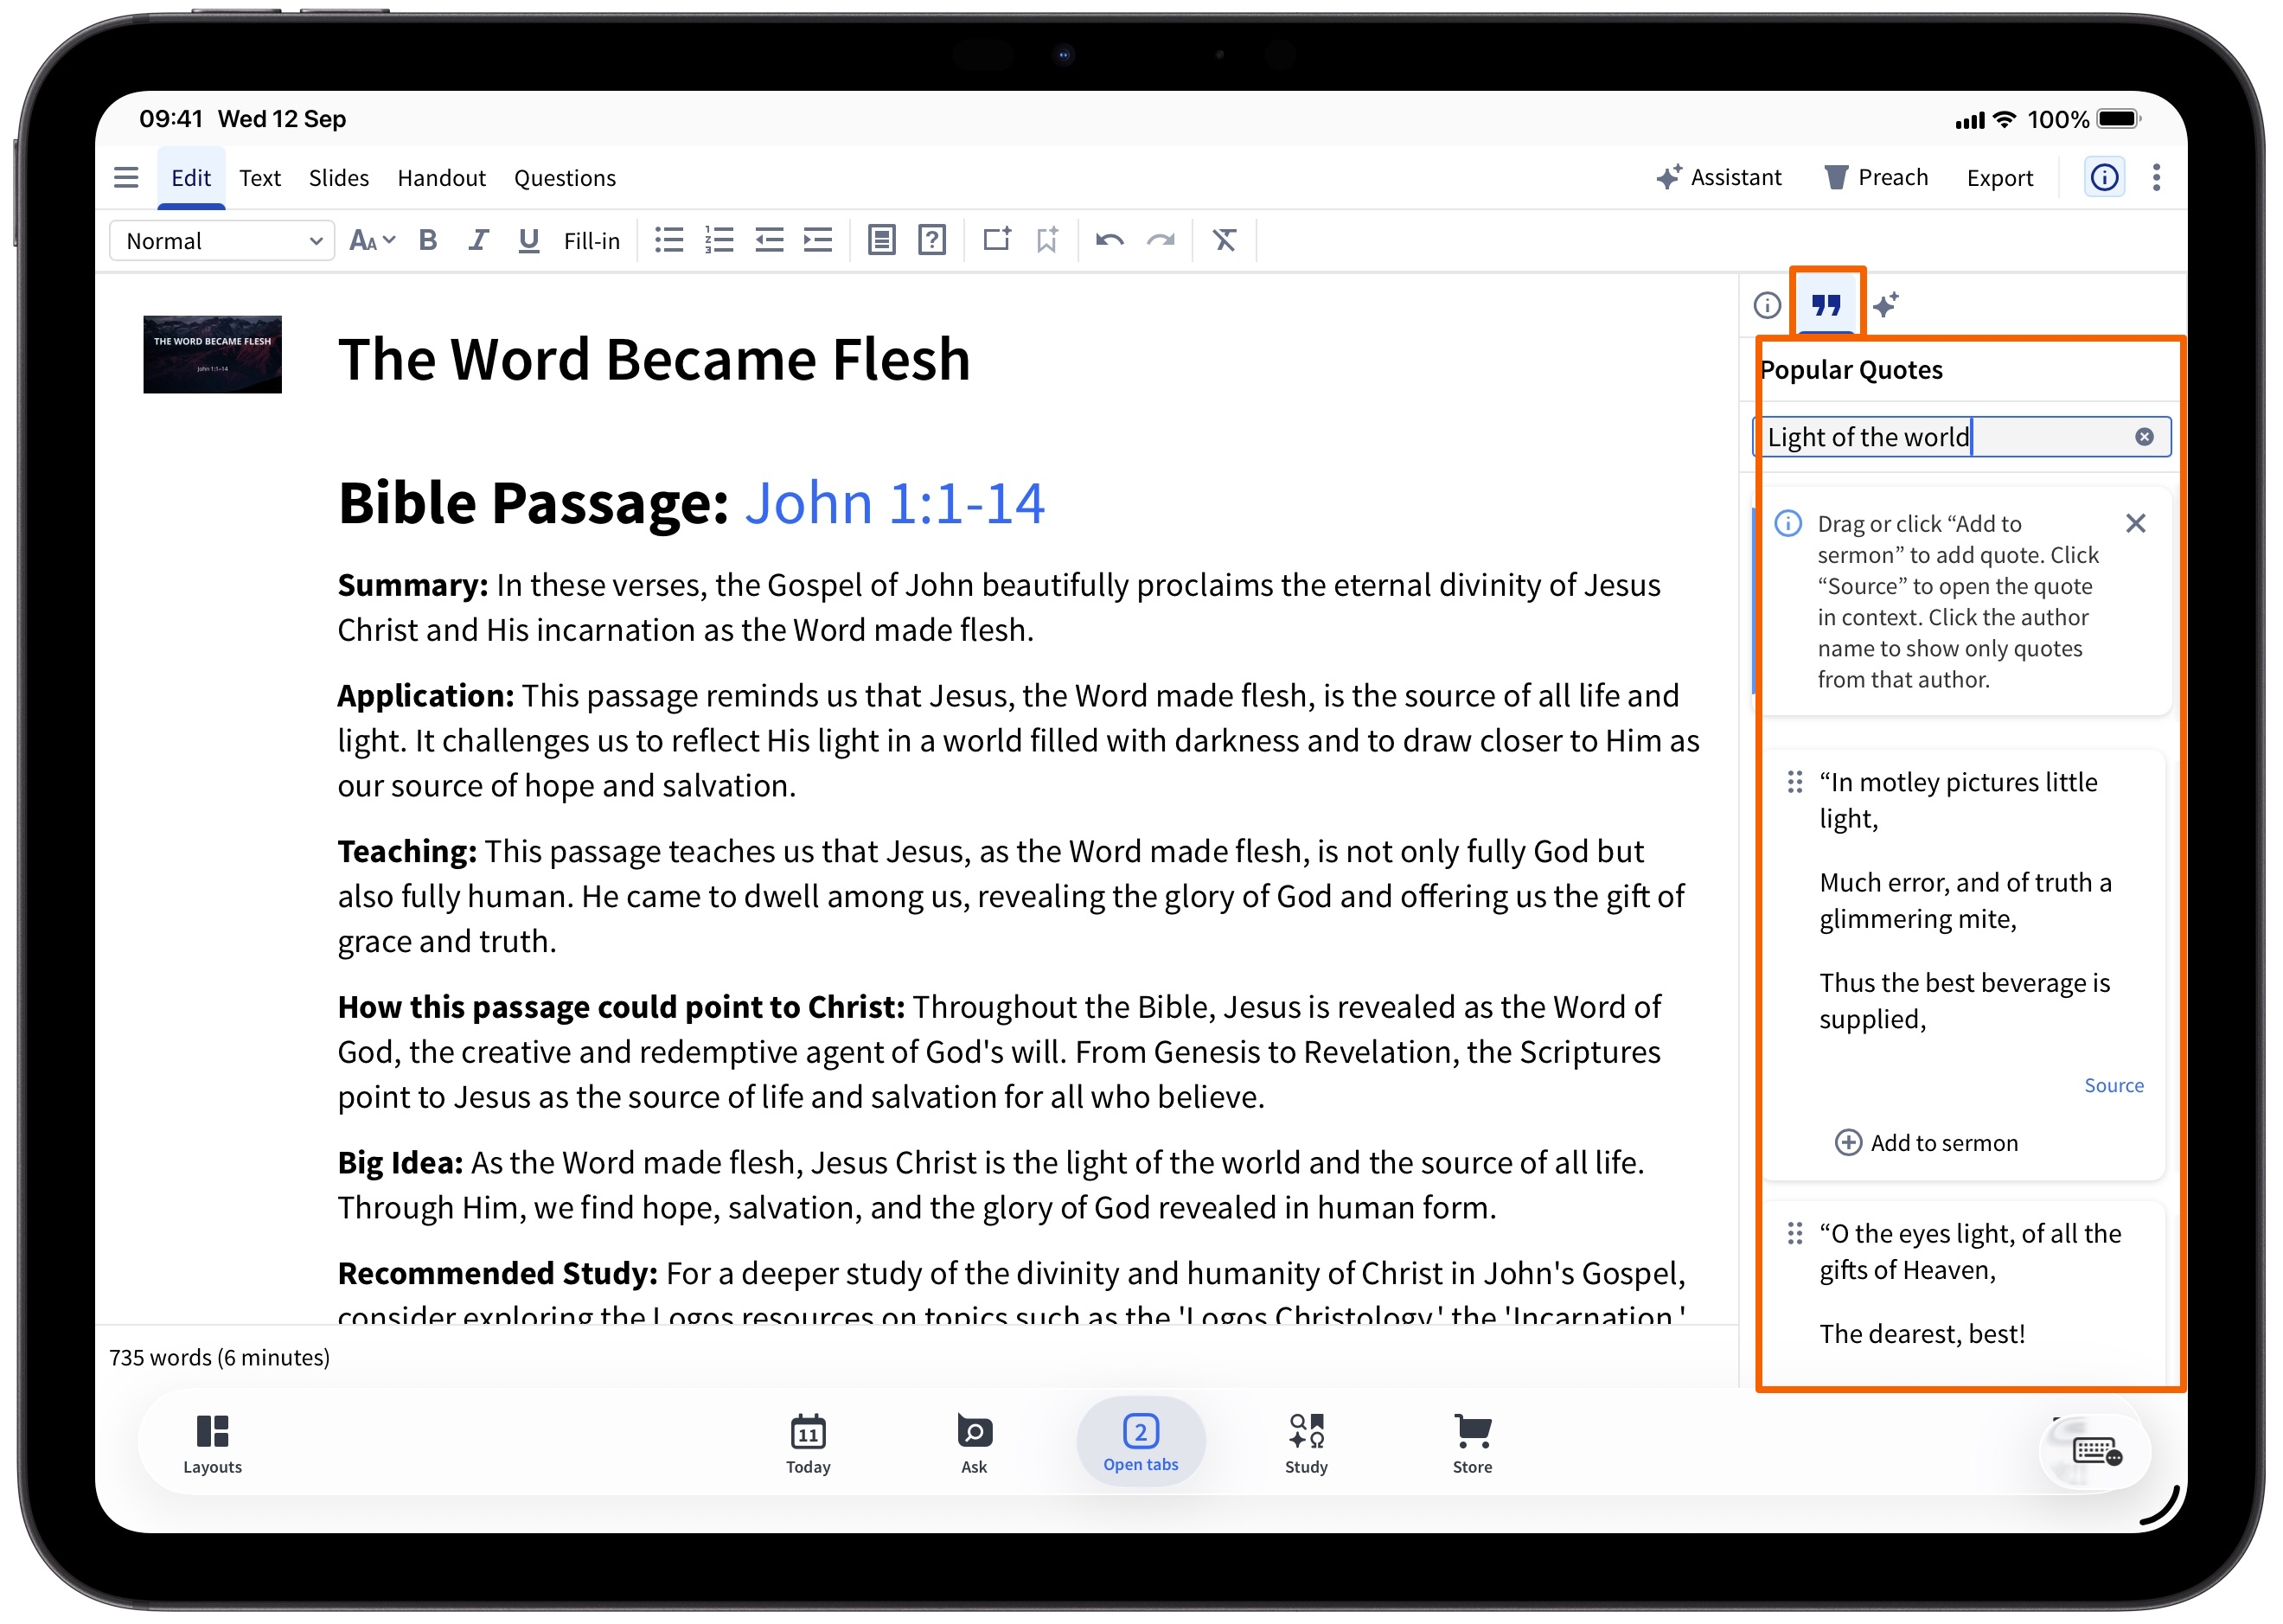Toggle the on-screen keyboard button
This screenshot has width=2283, height=1624.
click(2097, 1453)
